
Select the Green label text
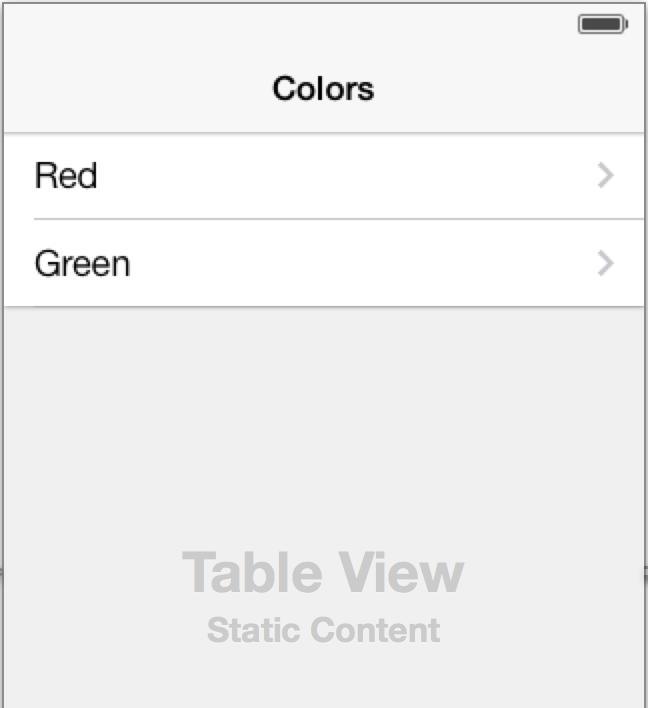[82, 263]
